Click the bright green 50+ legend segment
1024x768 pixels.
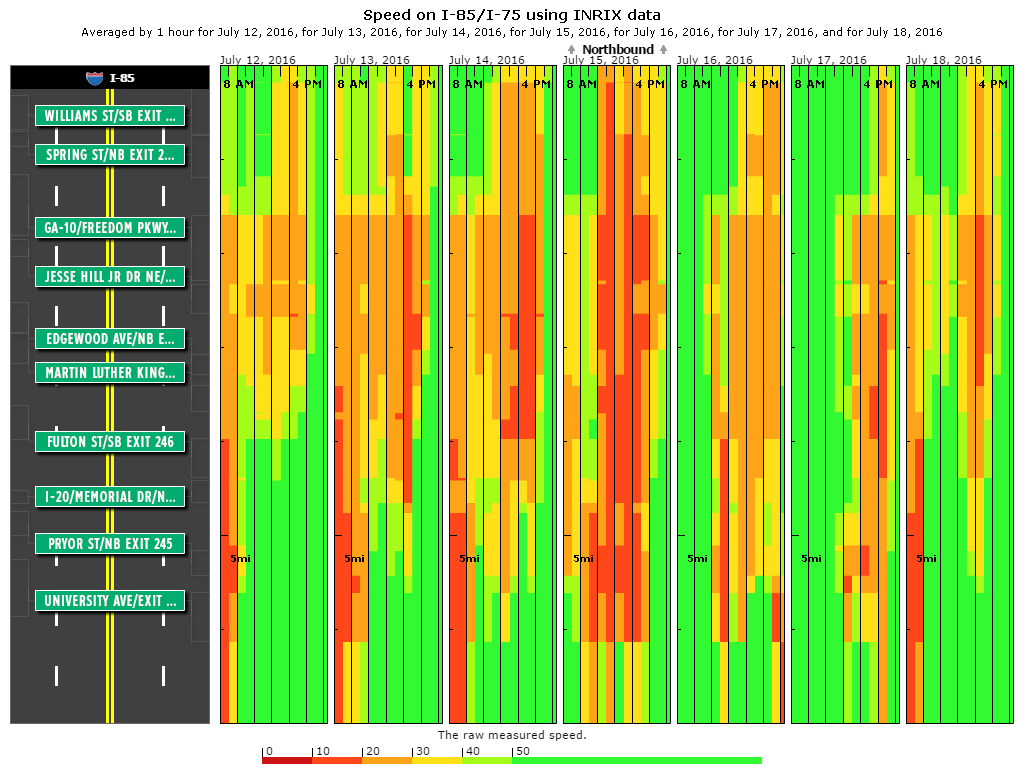click(637, 760)
